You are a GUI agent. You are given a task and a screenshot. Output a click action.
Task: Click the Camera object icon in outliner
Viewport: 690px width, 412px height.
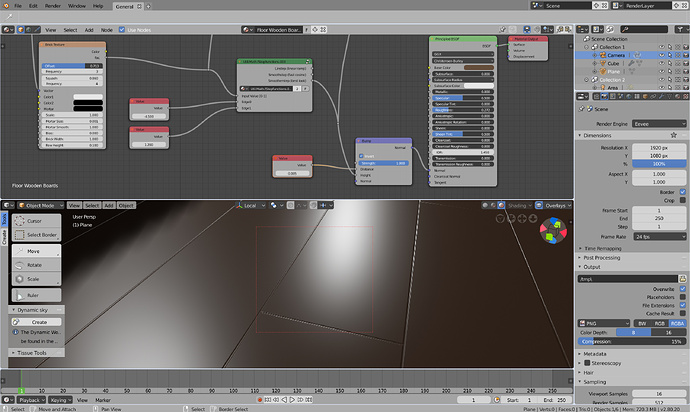click(603, 55)
